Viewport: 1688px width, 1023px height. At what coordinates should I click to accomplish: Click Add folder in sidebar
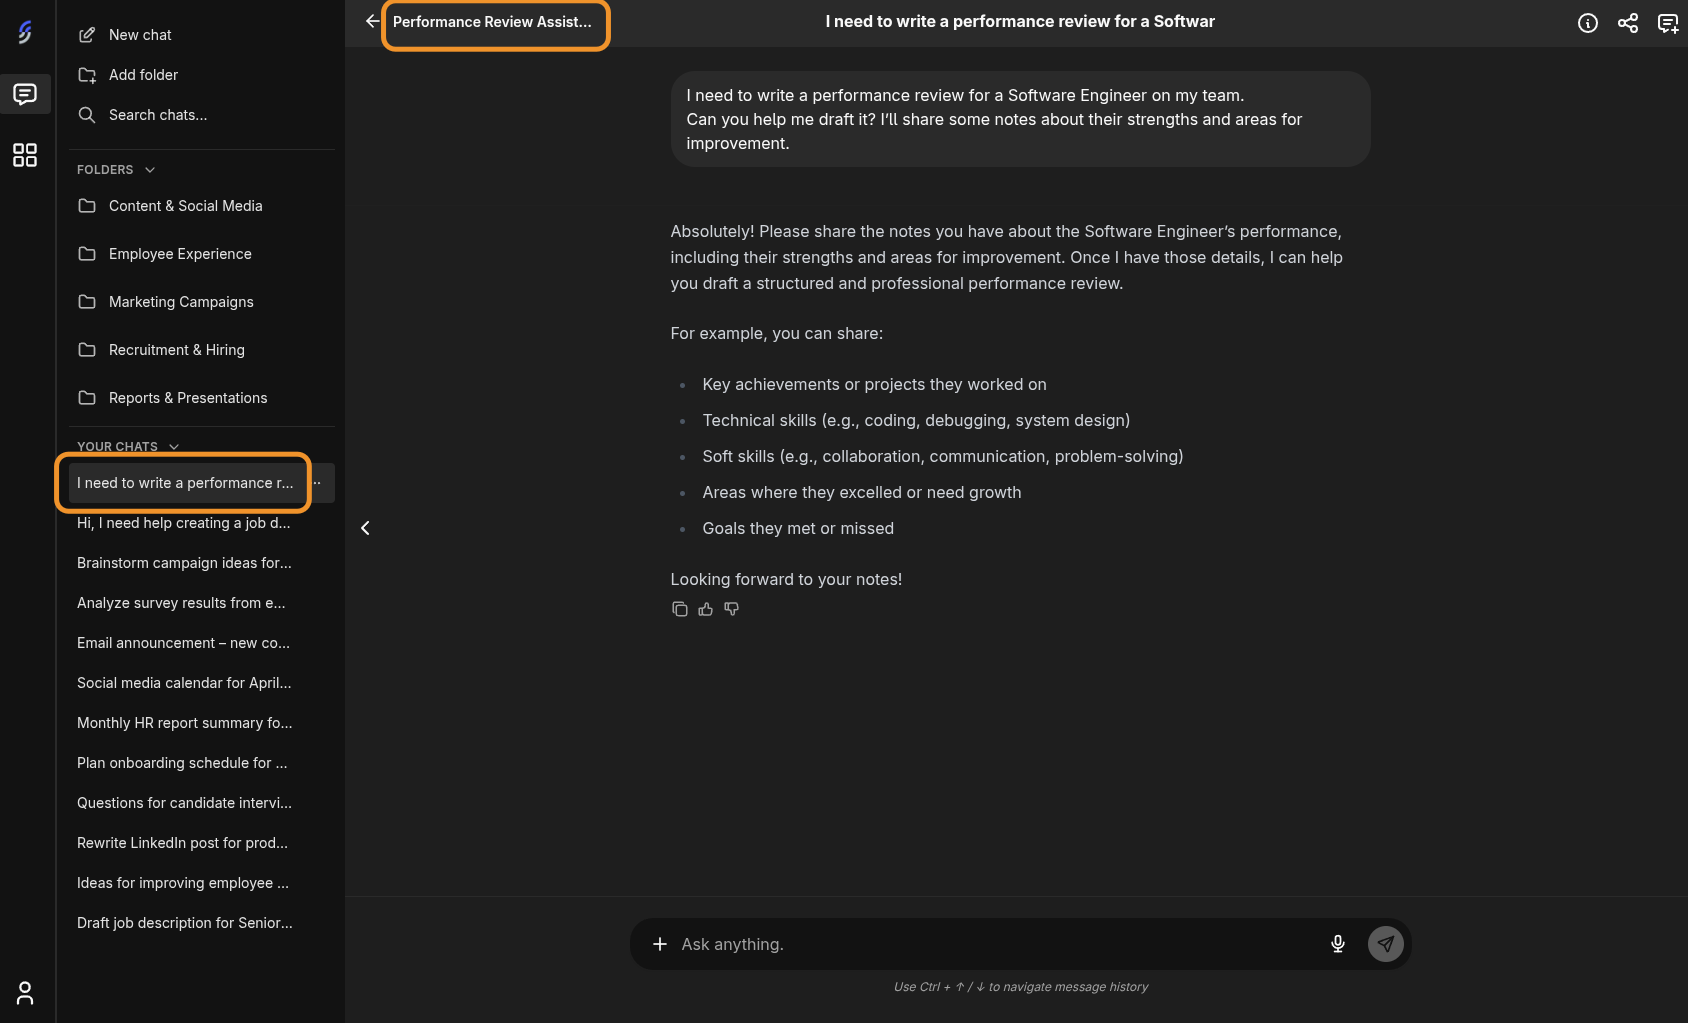pos(143,75)
